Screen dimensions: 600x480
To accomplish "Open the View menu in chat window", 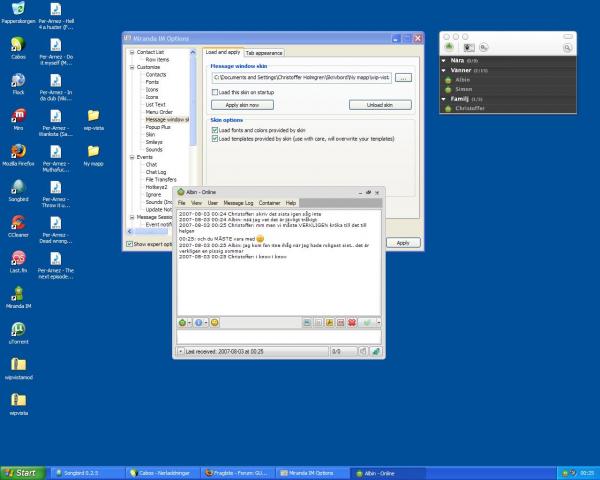I will click(x=196, y=203).
